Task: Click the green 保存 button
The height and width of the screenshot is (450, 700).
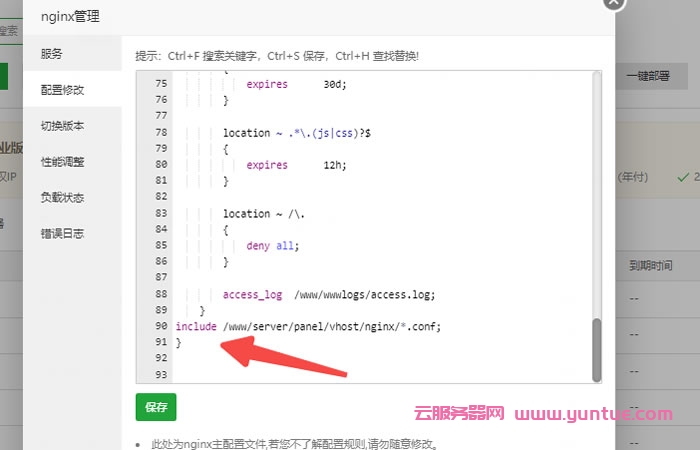Action: point(155,407)
